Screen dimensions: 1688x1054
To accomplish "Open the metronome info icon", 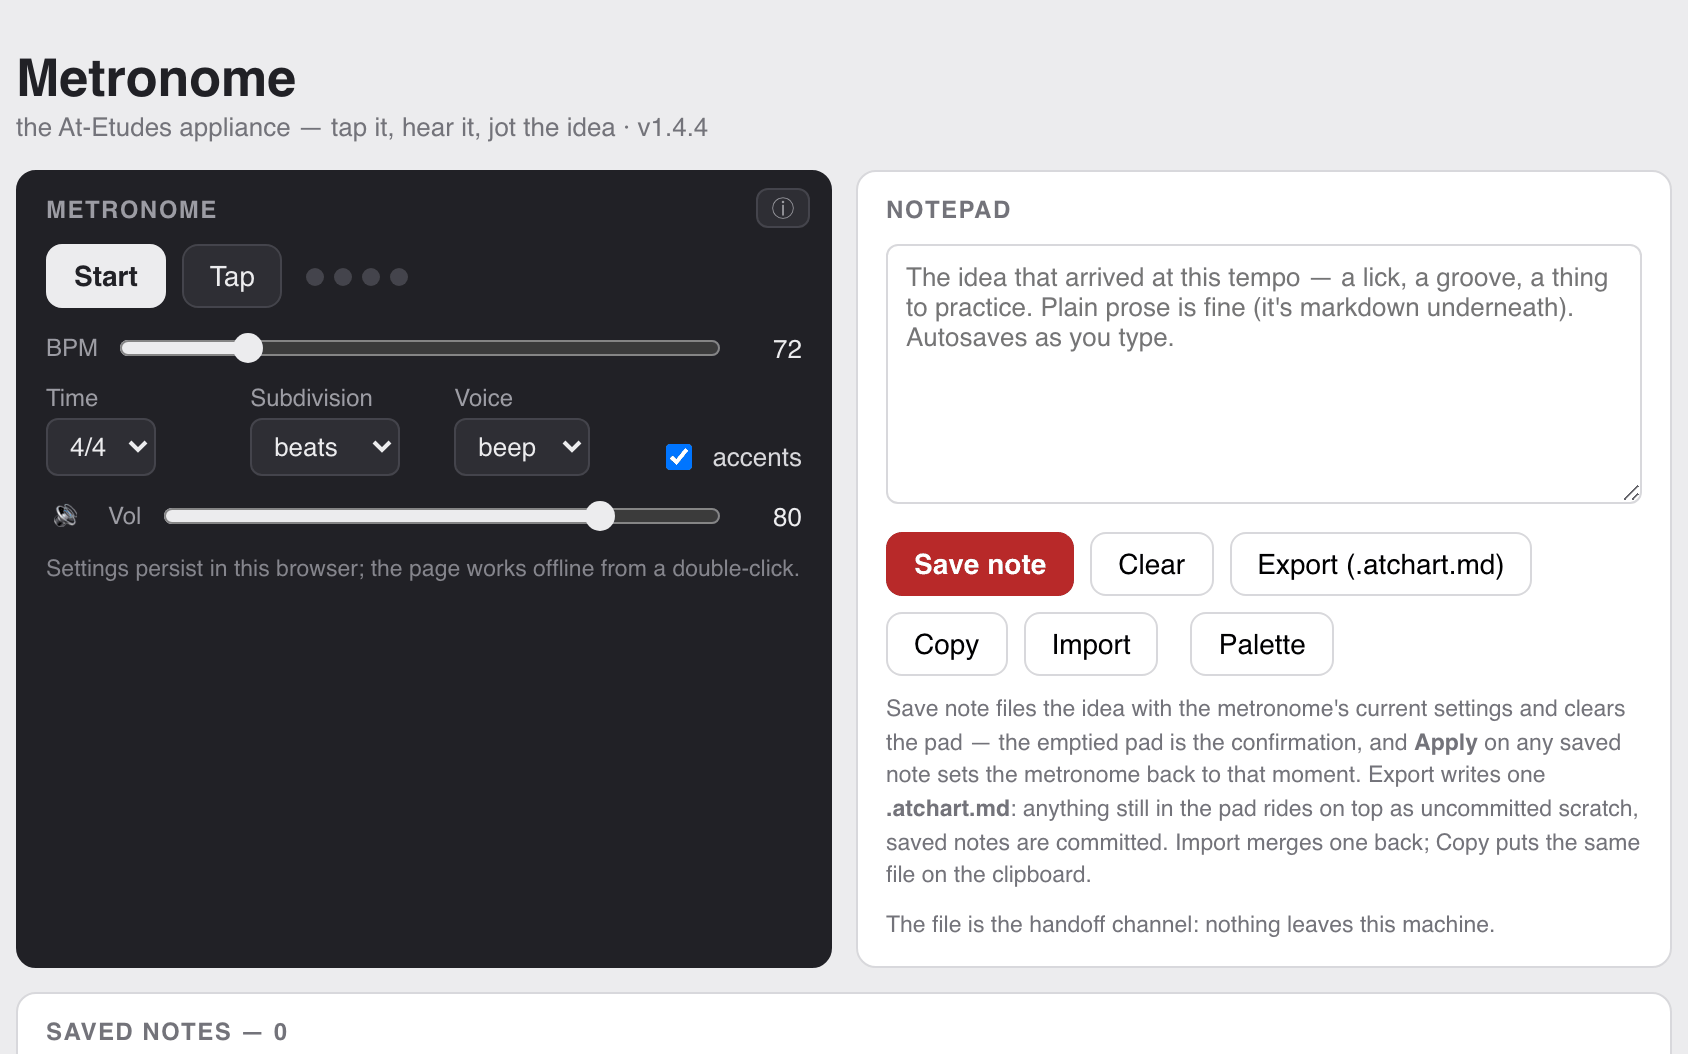I will (782, 208).
